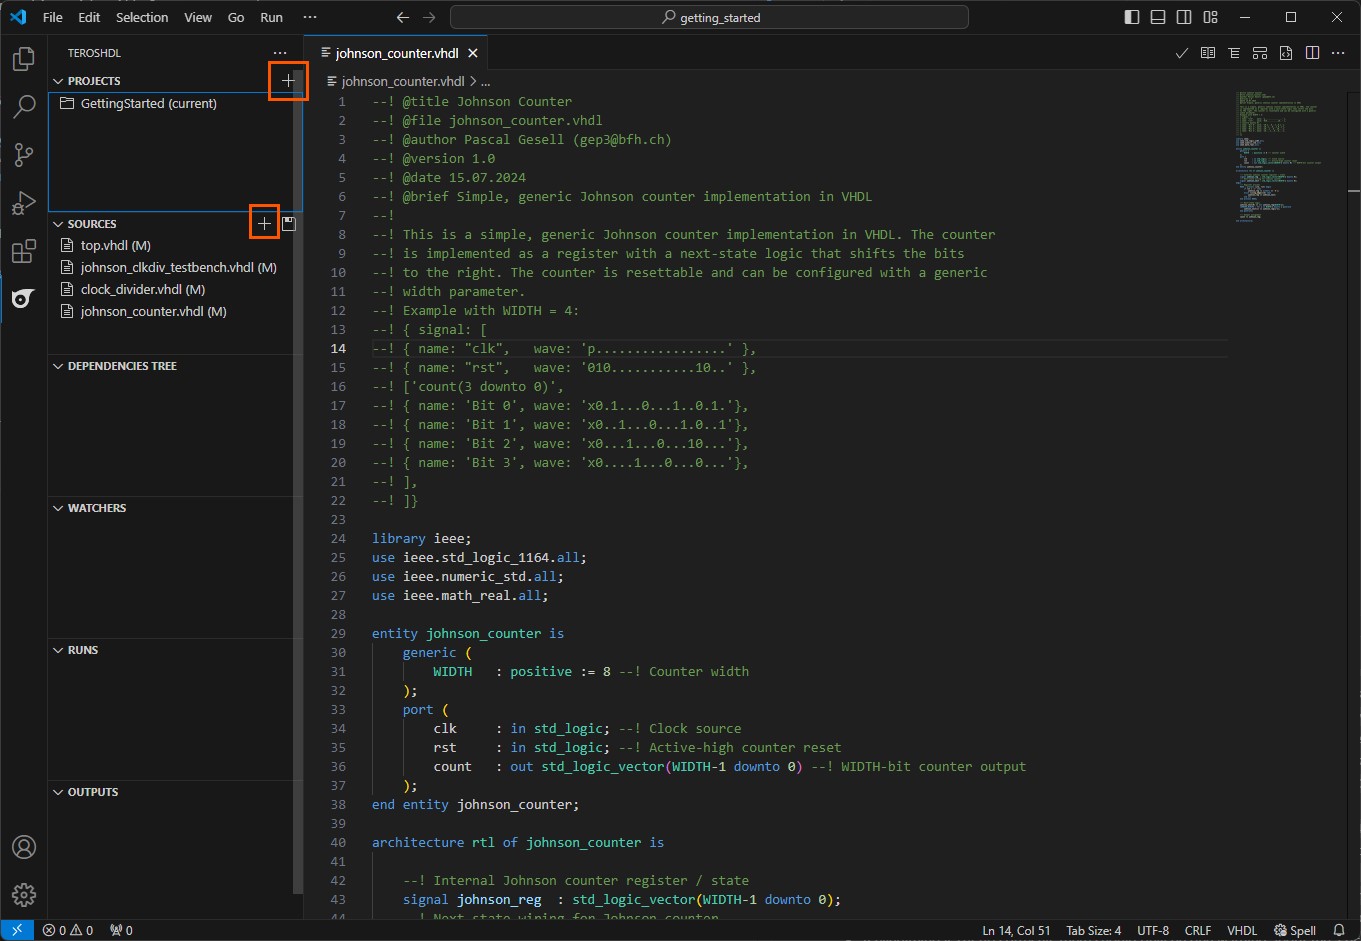Image resolution: width=1361 pixels, height=941 pixels.
Task: Open the Extensions view
Action: click(x=24, y=252)
